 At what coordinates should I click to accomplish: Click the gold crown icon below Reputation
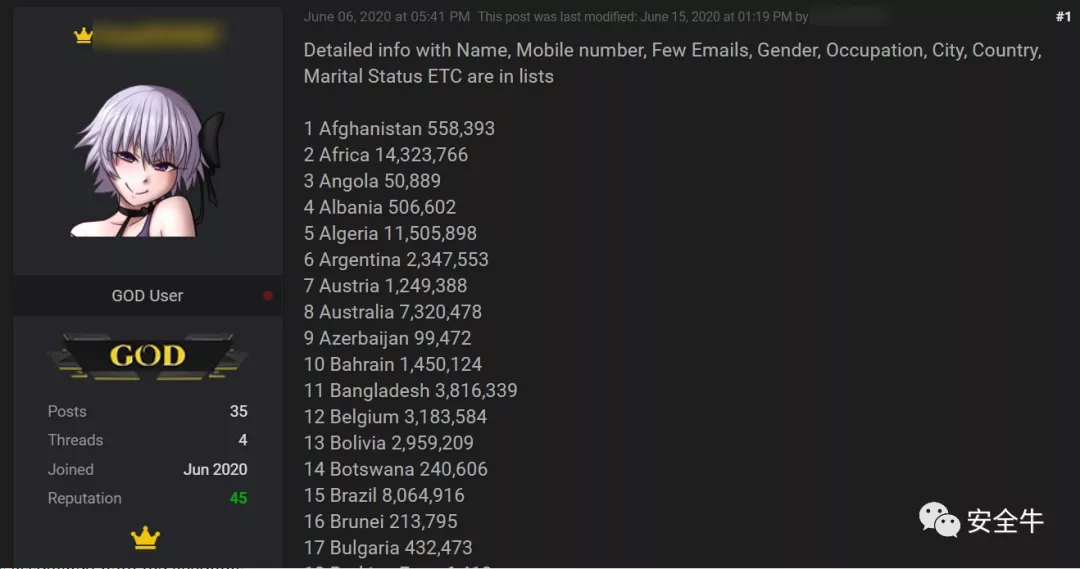pos(145,537)
